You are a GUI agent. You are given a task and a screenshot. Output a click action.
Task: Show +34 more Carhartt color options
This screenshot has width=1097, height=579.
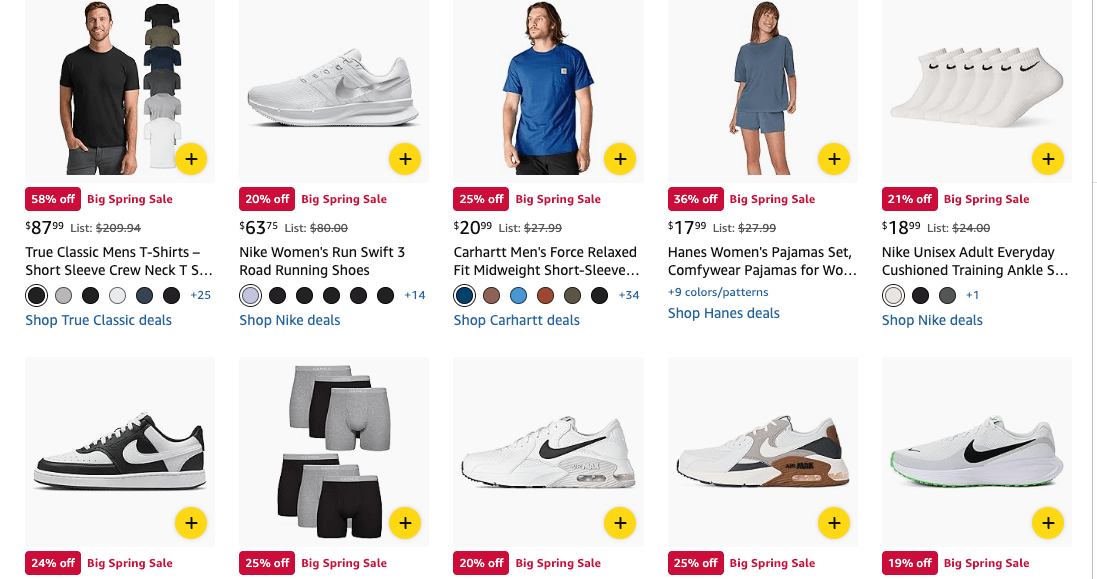coord(628,295)
